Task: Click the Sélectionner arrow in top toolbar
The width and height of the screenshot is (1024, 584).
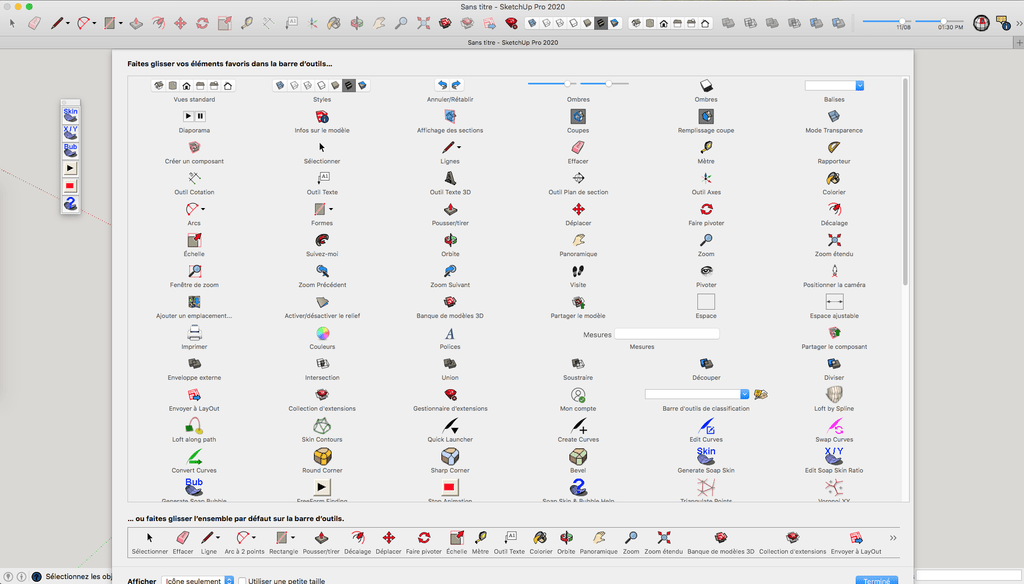Action: tap(12, 24)
